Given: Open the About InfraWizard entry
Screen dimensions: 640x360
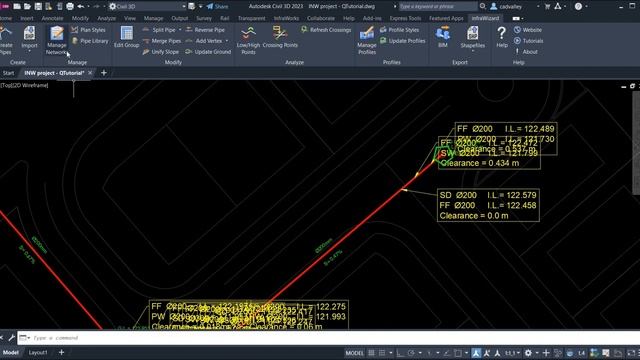Looking at the screenshot, I should 526,52.
